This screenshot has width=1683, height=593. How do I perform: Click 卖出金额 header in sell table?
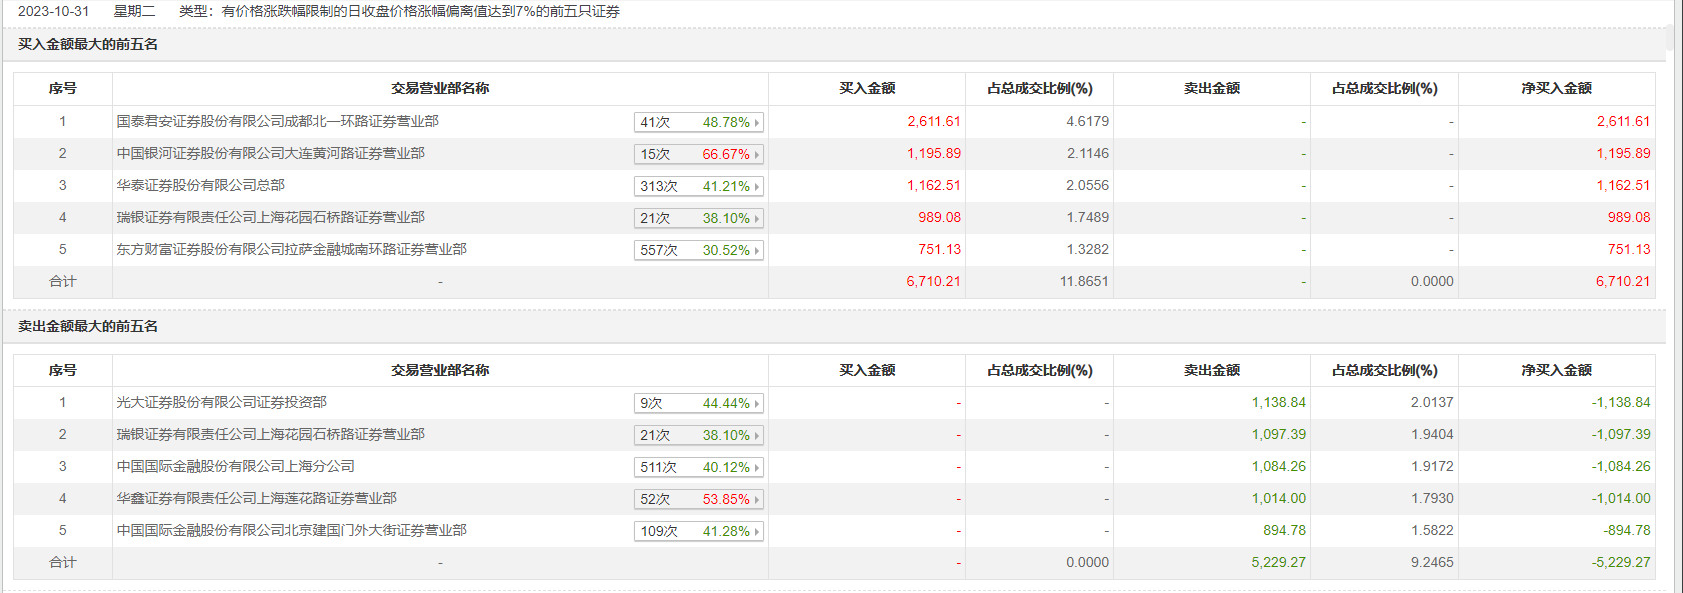(x=1212, y=370)
